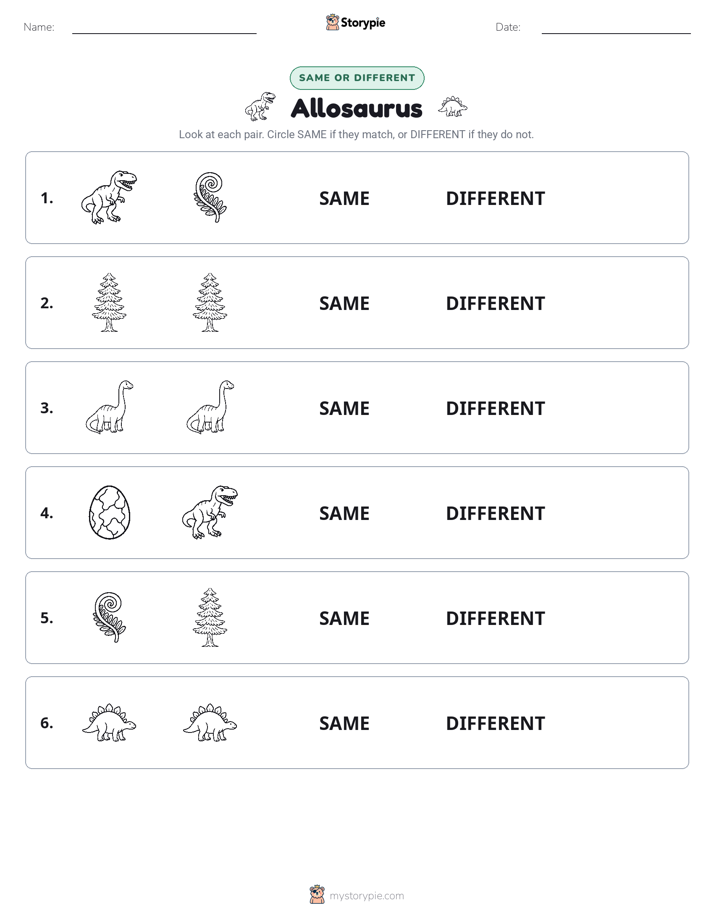
Task: Select SAME for question 2
Action: pos(345,303)
